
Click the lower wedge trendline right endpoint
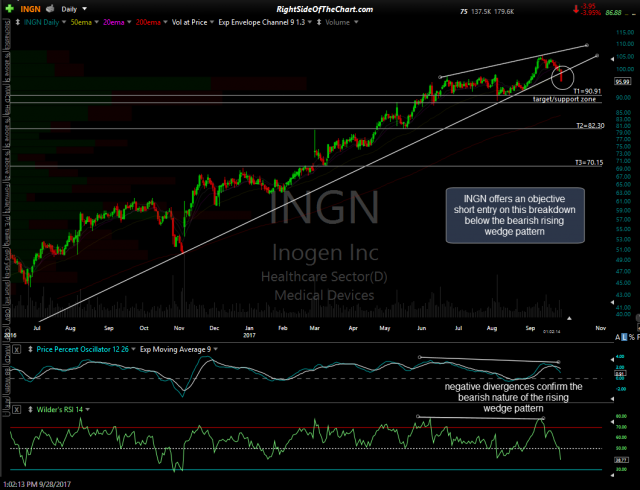pyautogui.click(x=597, y=56)
